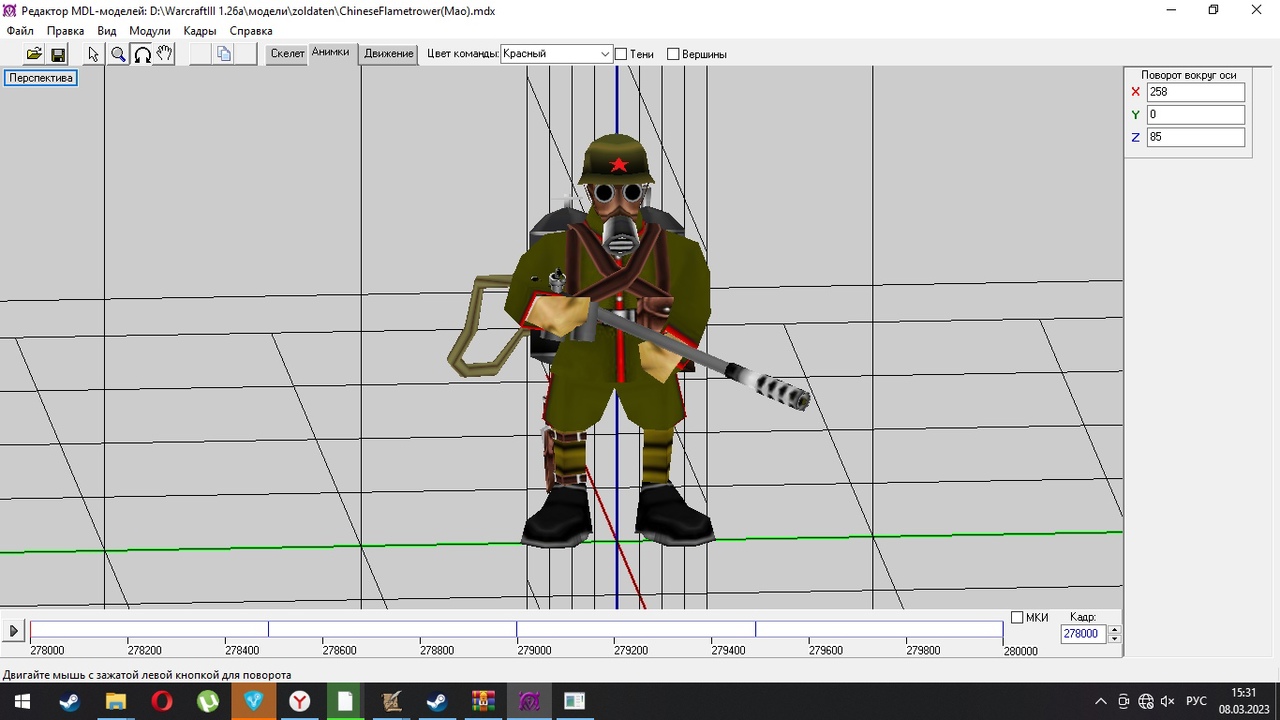Click the copy pages toolbar icon
The image size is (1280, 720).
[x=224, y=54]
